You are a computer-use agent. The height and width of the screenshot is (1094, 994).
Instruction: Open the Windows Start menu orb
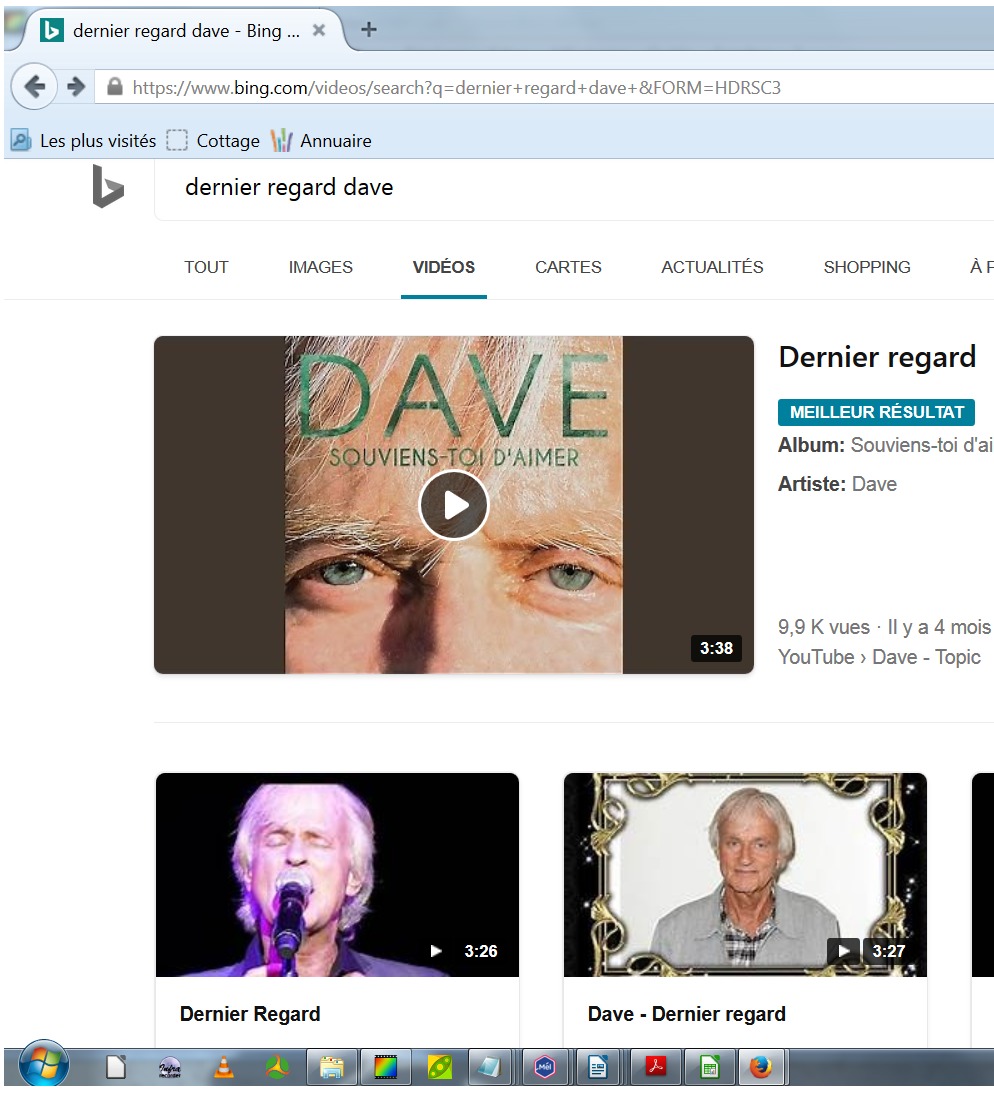tap(43, 1066)
